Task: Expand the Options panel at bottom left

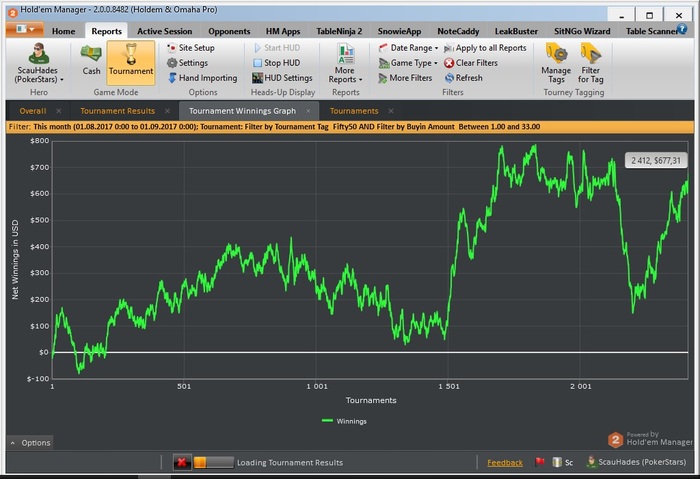Action: (30, 442)
